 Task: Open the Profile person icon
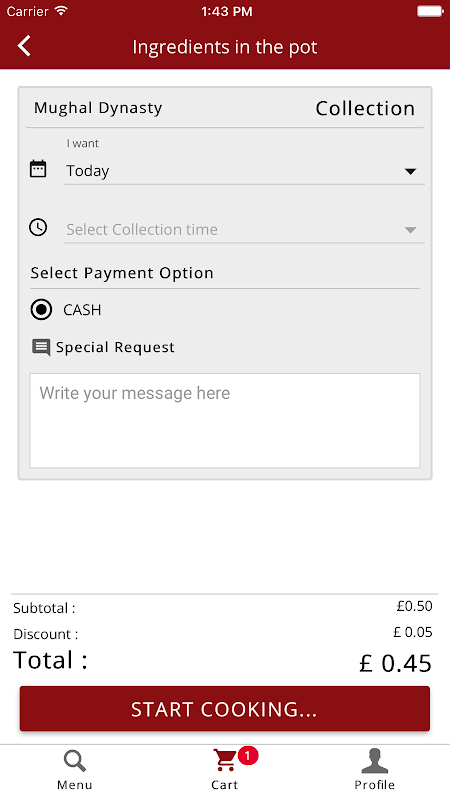374,761
